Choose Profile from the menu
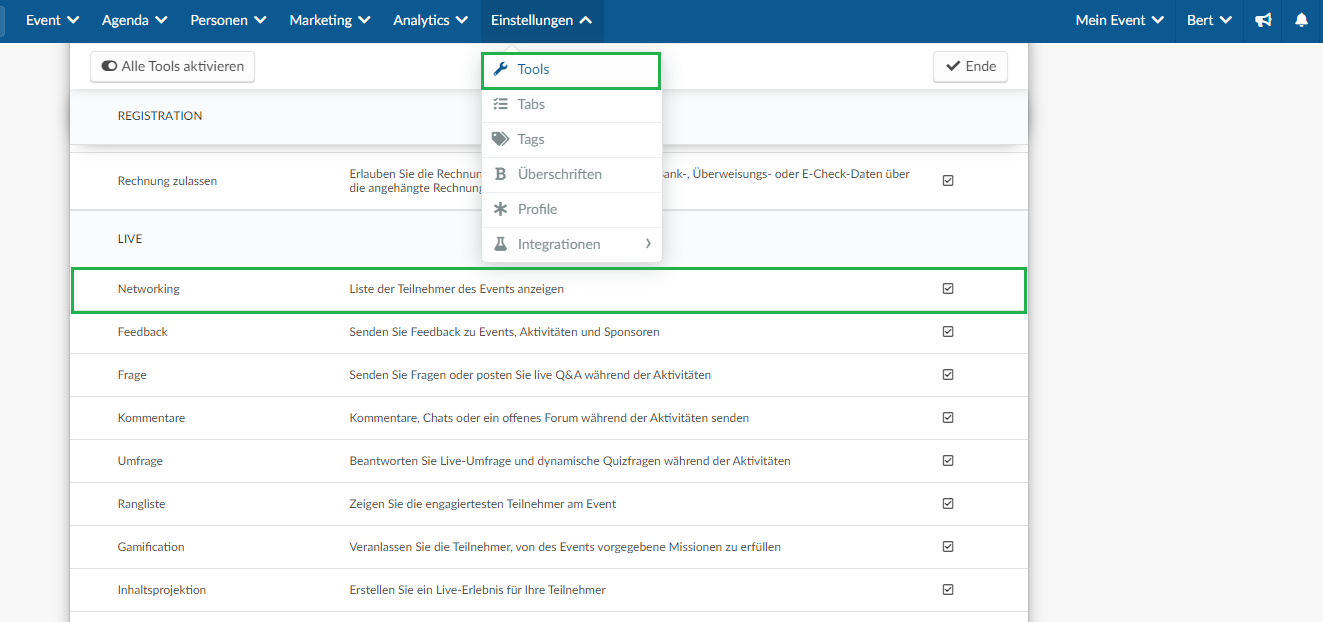Viewport: 1323px width, 622px height. pos(571,209)
